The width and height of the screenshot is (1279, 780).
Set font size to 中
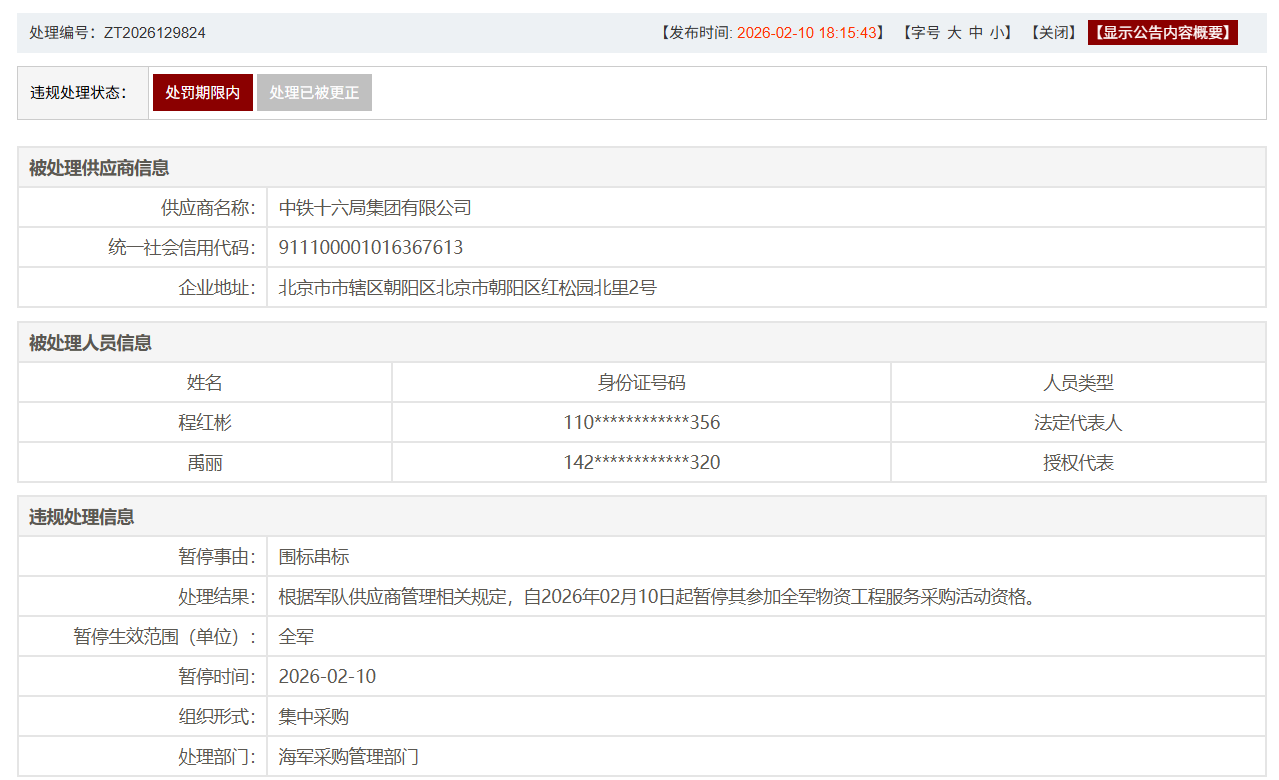coord(976,33)
